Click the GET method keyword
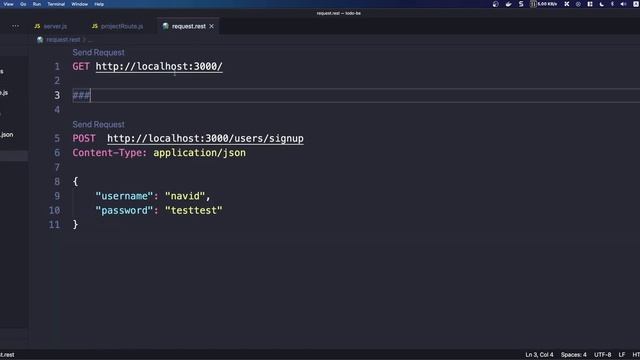Viewport: 640px width, 360px height. (81, 67)
